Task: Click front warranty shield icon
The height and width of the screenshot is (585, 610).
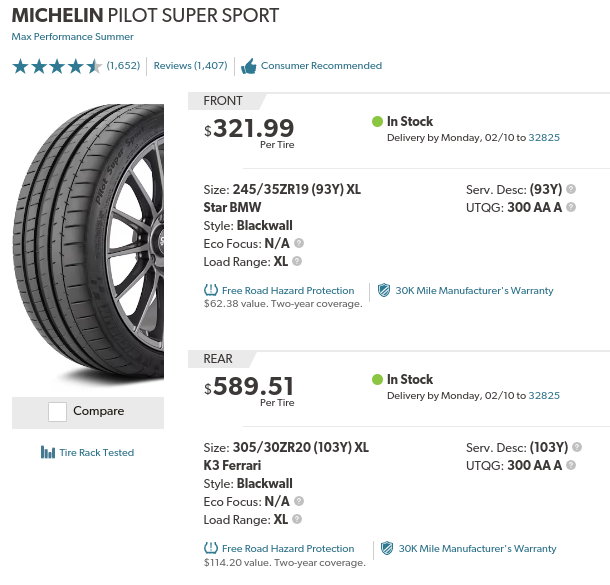Action: tap(384, 290)
